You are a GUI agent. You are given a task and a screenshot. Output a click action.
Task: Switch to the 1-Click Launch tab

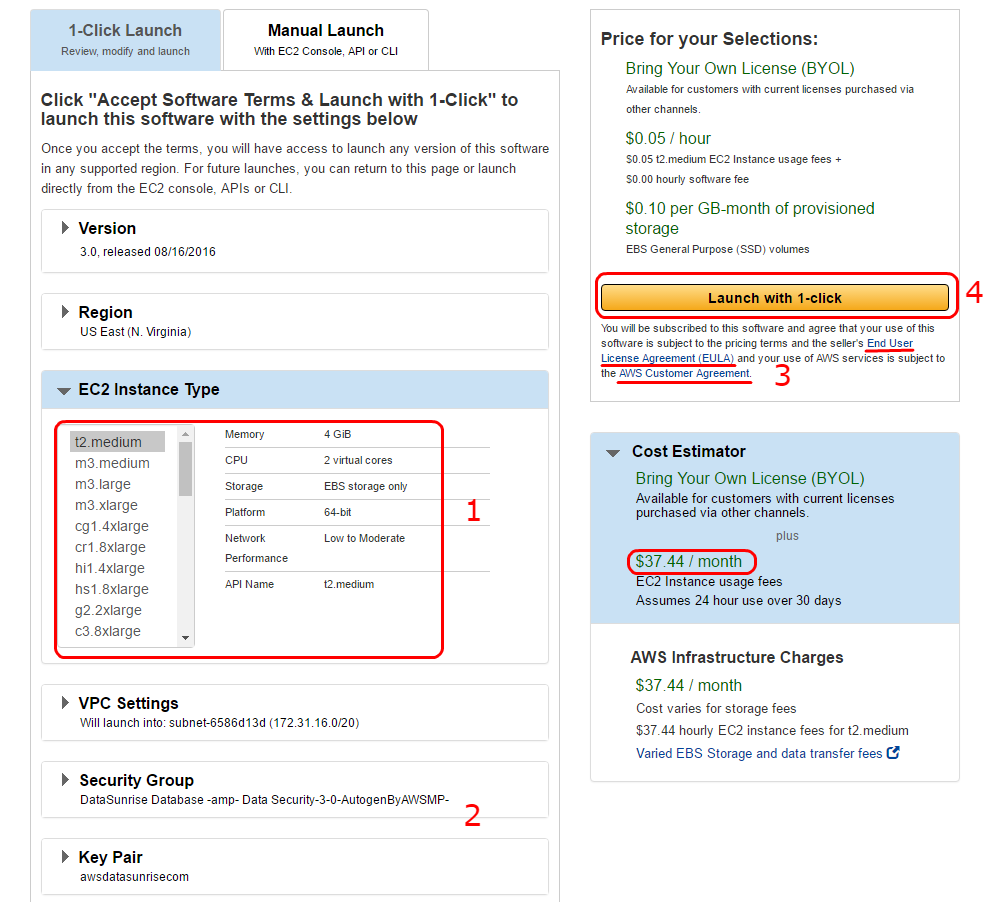pos(125,39)
